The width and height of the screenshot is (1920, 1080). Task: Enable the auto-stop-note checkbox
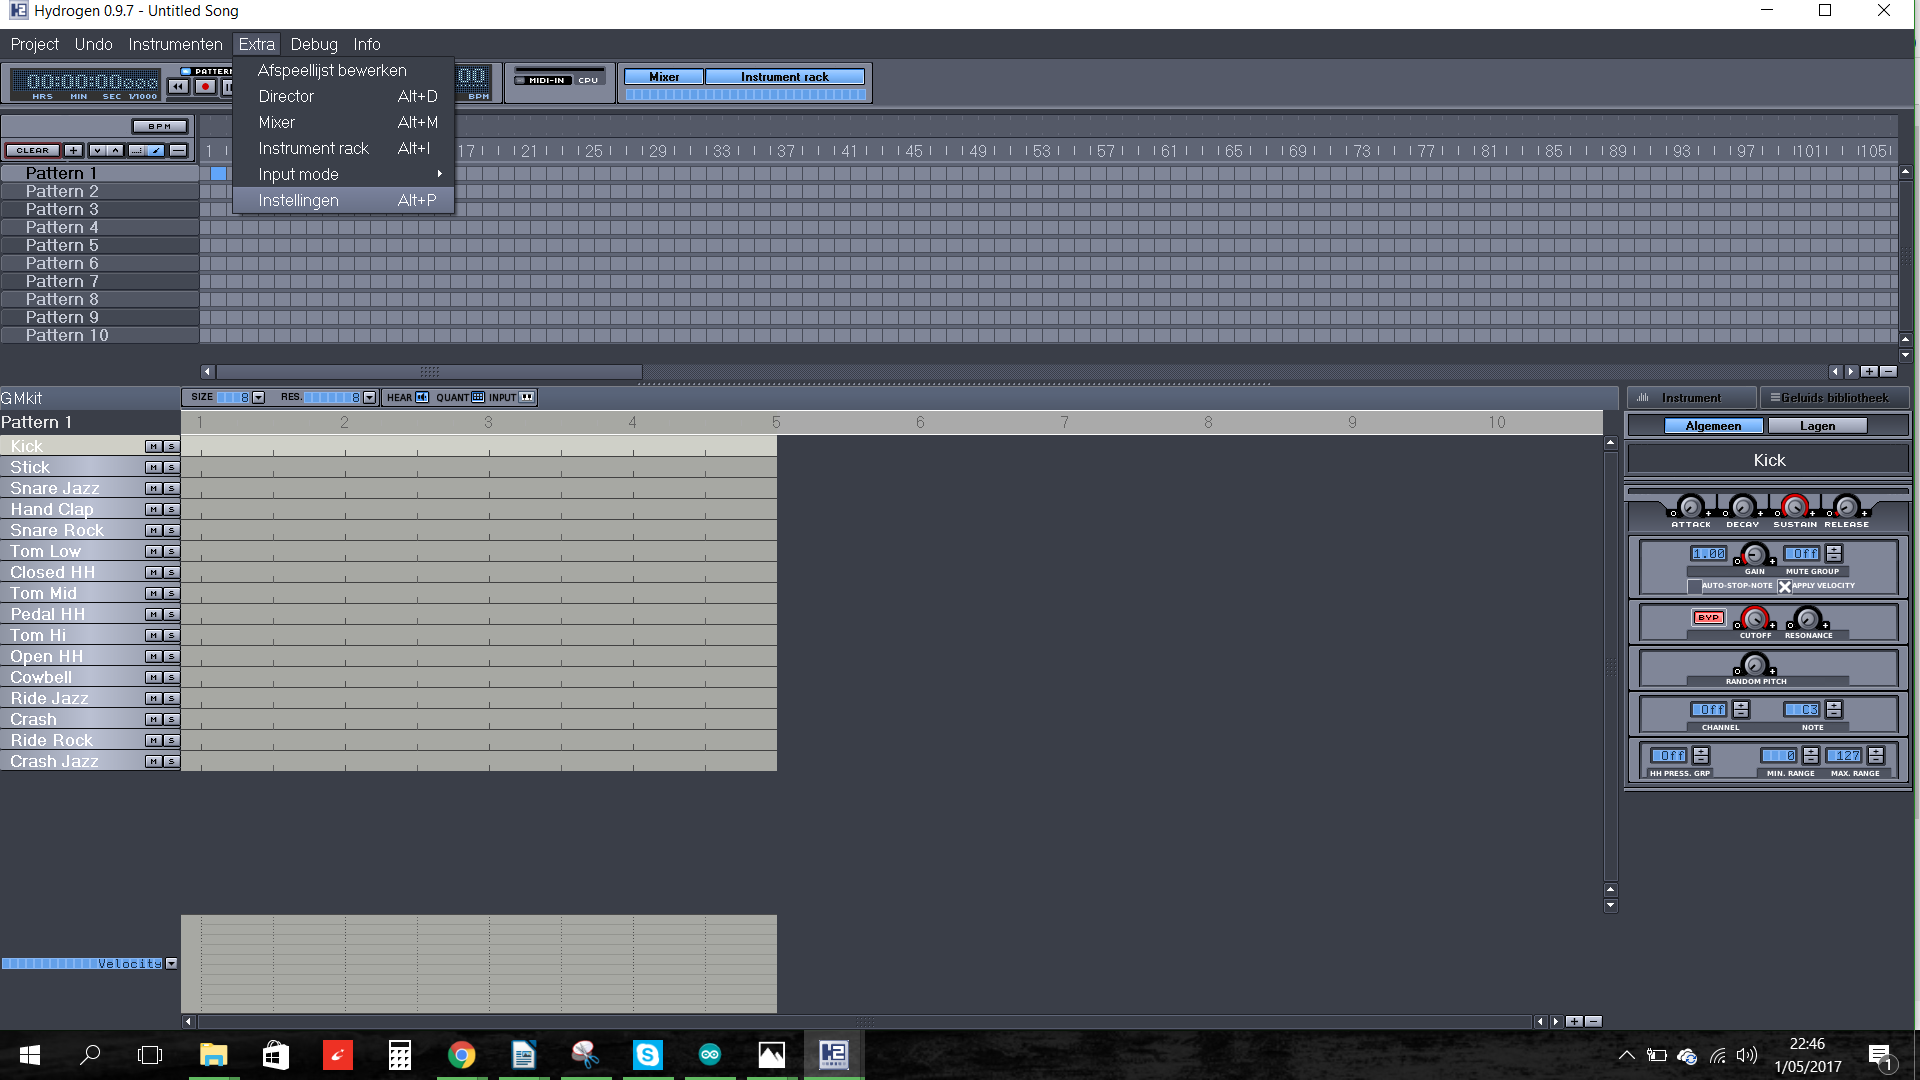(1694, 587)
